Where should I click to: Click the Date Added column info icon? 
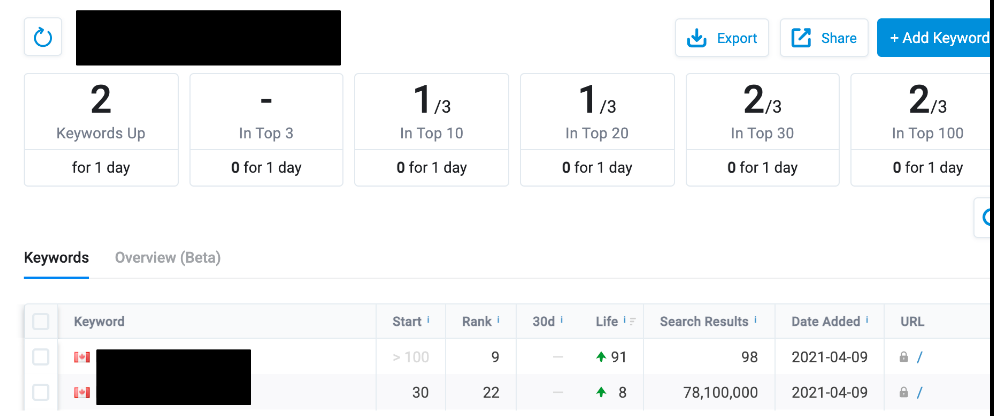point(868,321)
